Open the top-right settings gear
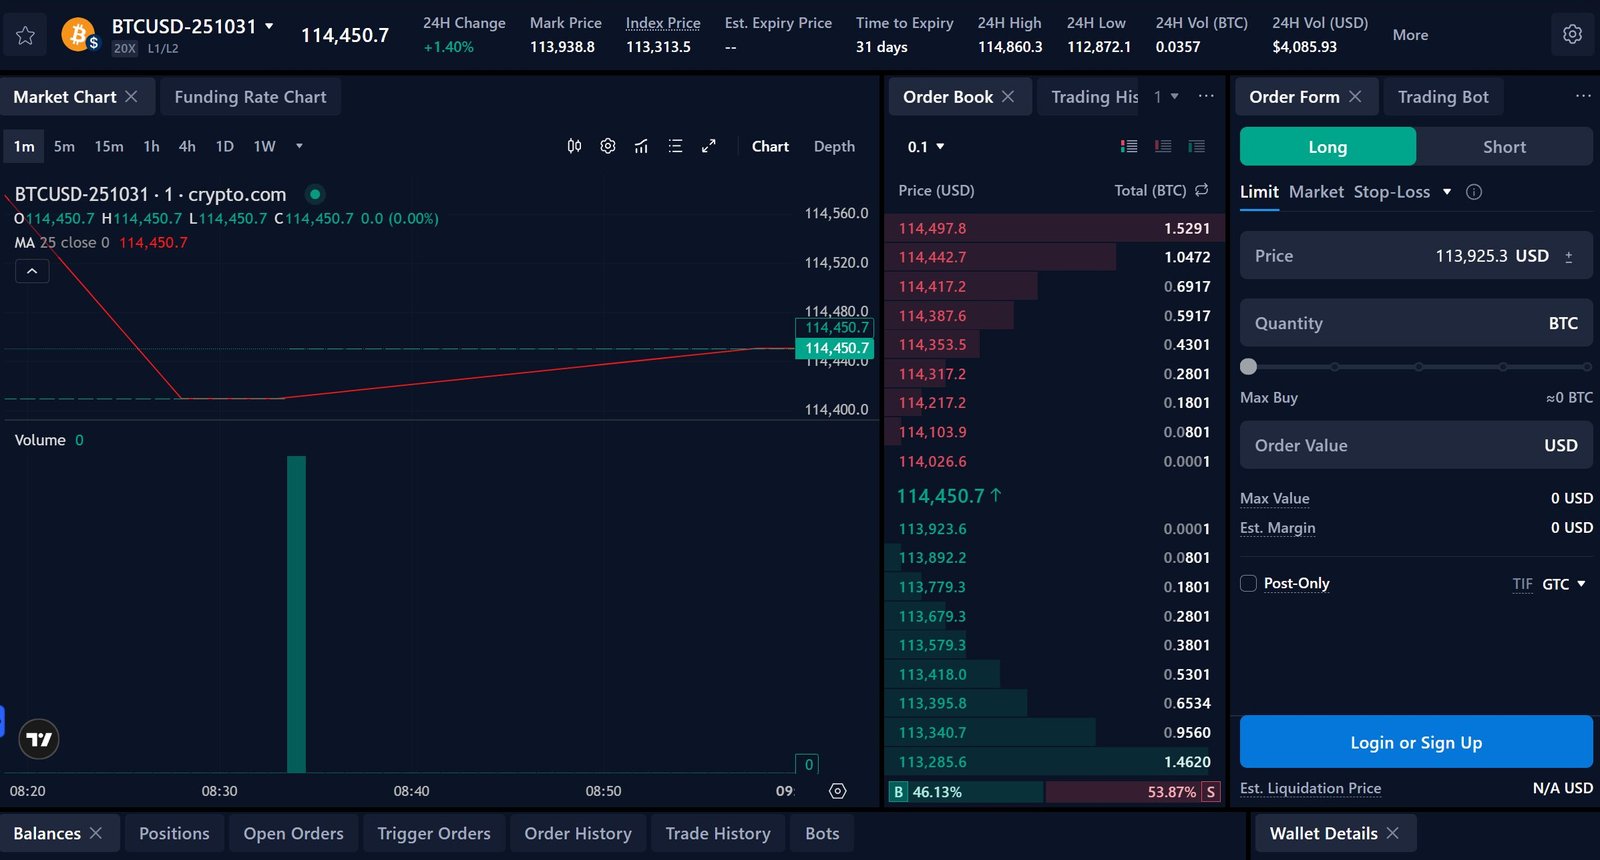1600x860 pixels. 1572,35
